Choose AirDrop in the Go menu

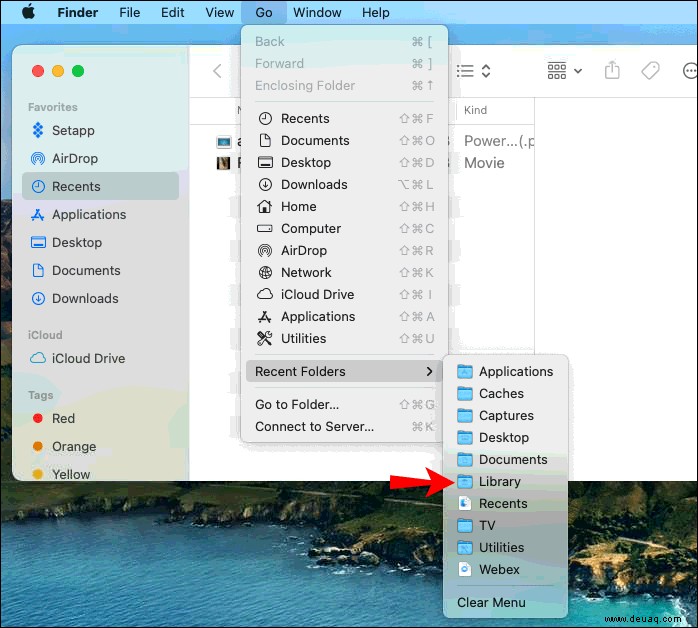[345, 251]
